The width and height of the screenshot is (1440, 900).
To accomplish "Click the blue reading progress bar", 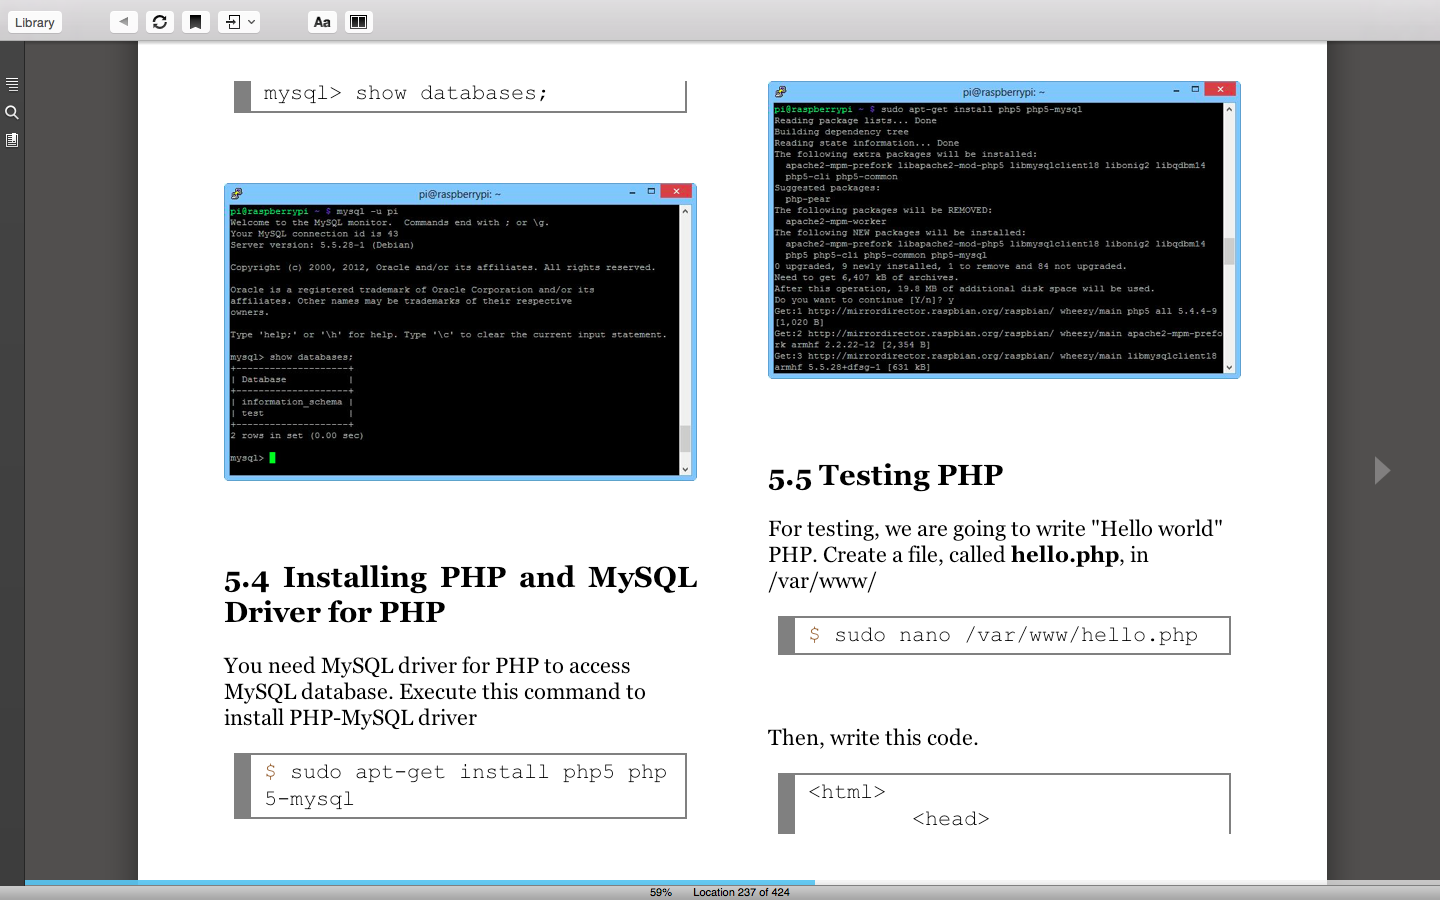I will point(420,882).
